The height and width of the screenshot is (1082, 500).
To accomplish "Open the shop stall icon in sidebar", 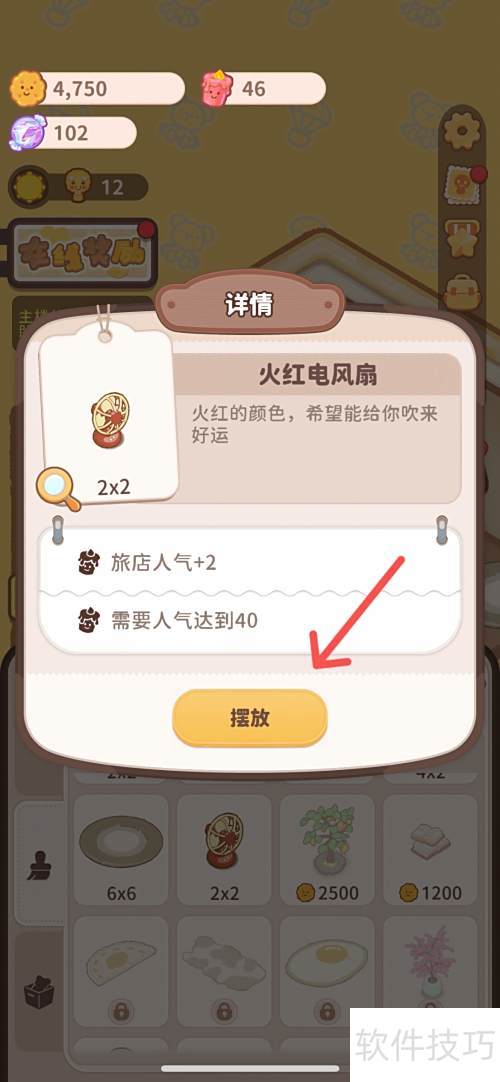I will [463, 239].
